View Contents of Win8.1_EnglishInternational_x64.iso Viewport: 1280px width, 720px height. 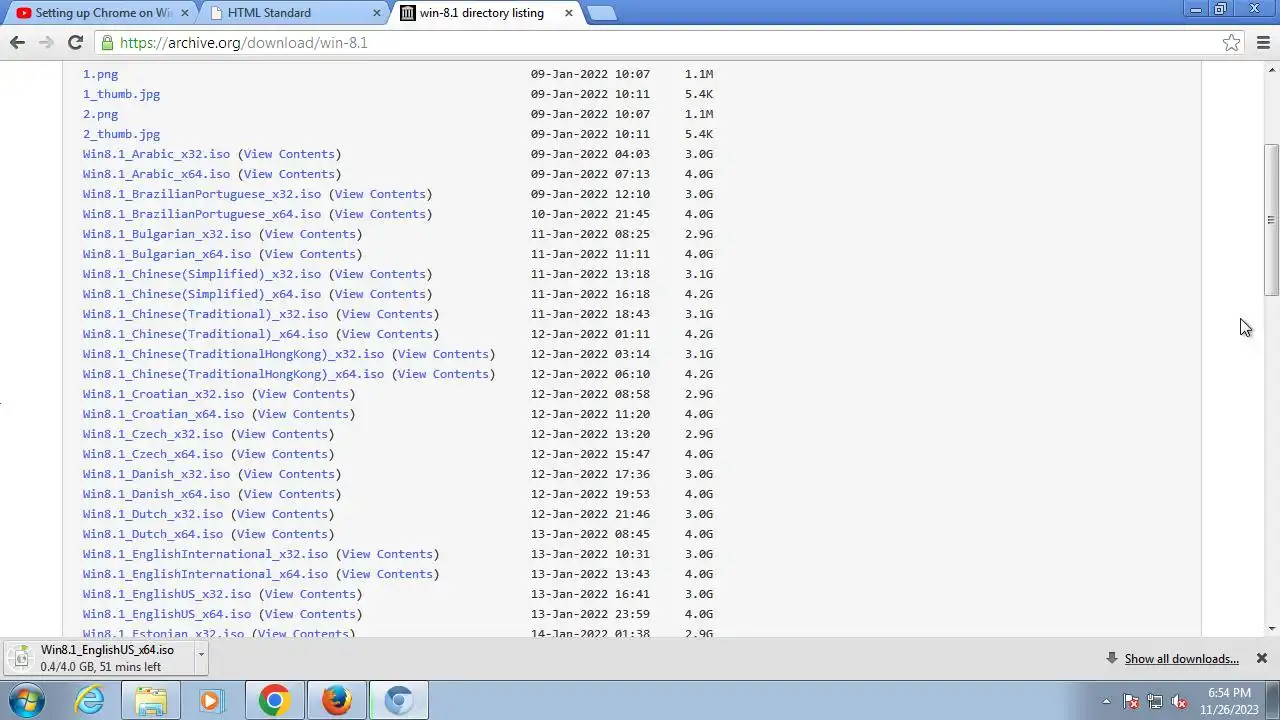pyautogui.click(x=387, y=574)
